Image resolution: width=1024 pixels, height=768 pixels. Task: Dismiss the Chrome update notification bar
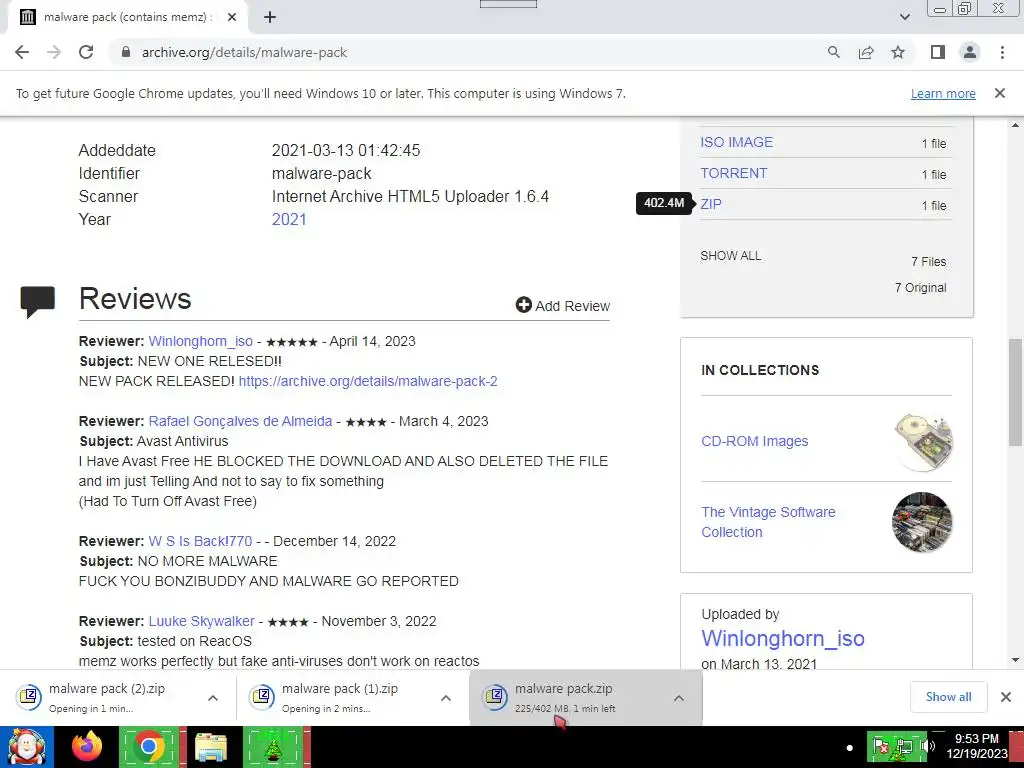[x=1000, y=93]
